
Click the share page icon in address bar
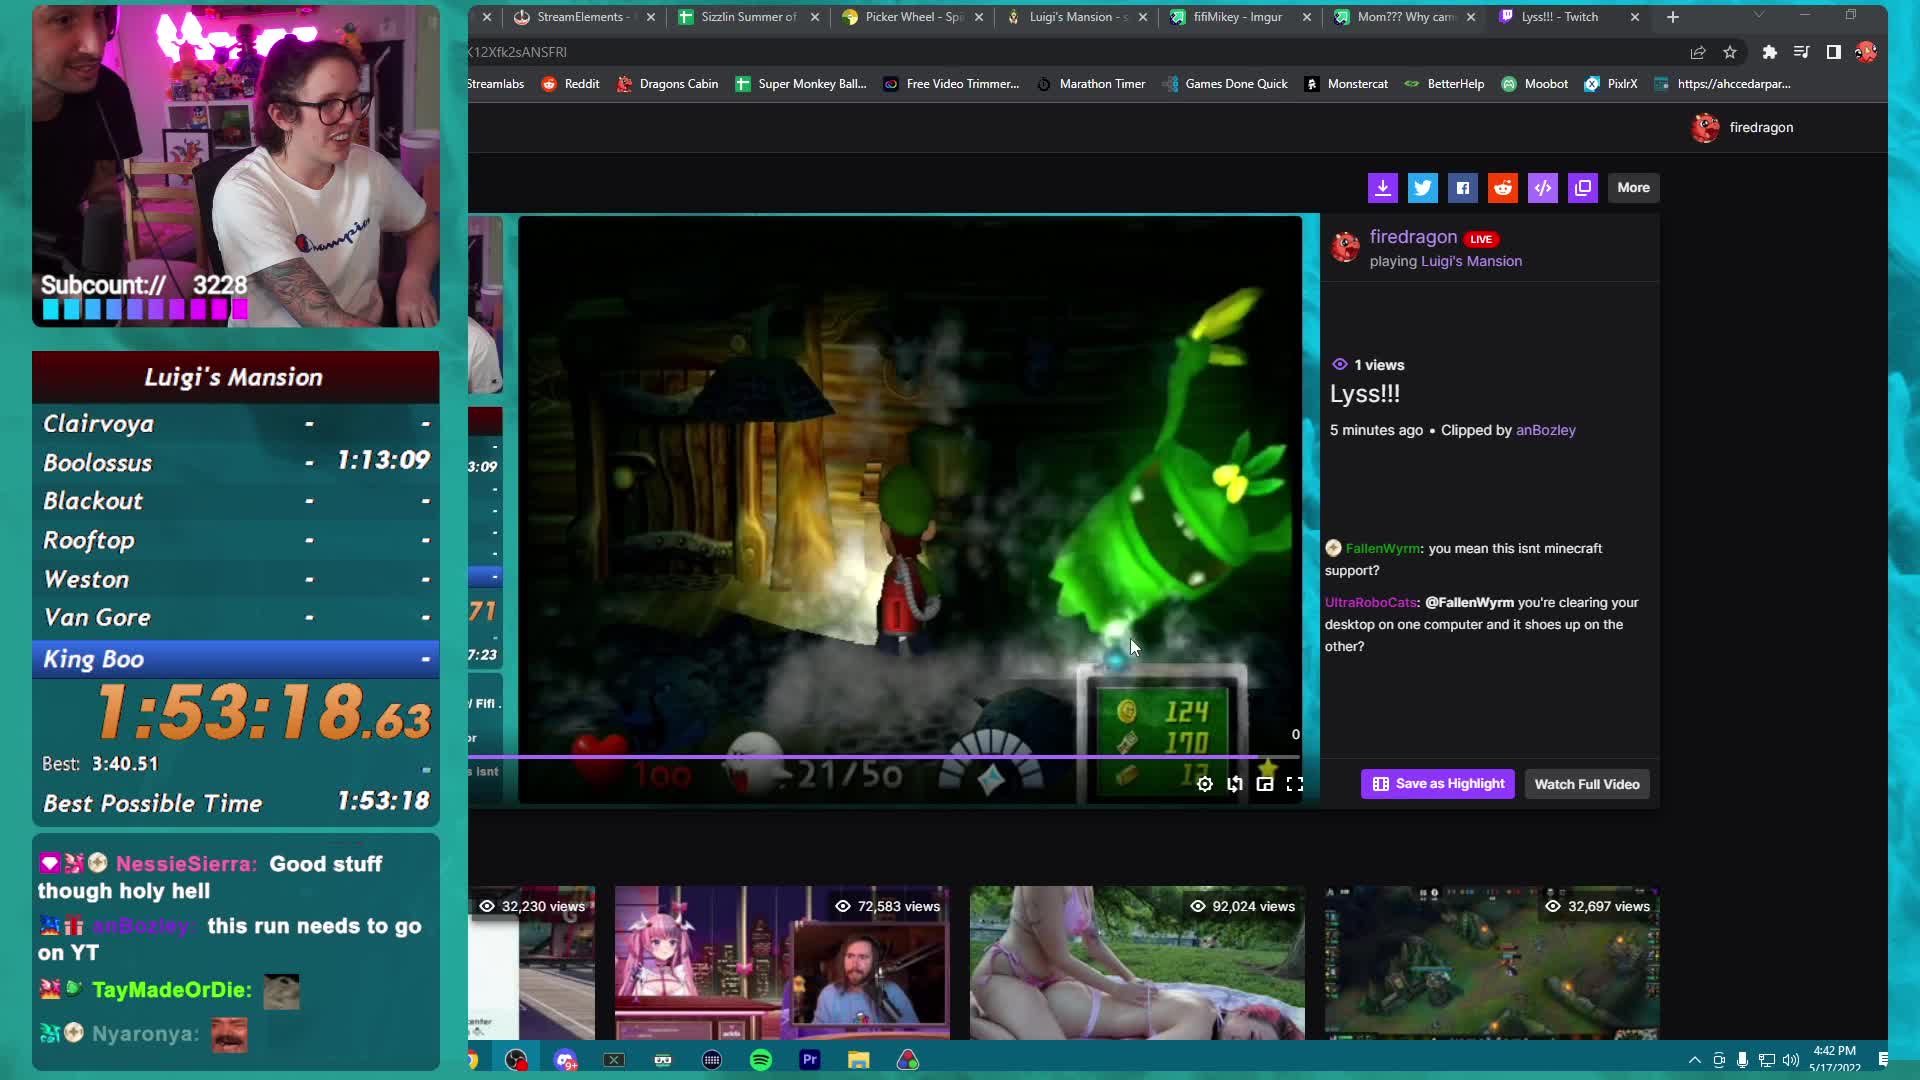(x=1697, y=52)
